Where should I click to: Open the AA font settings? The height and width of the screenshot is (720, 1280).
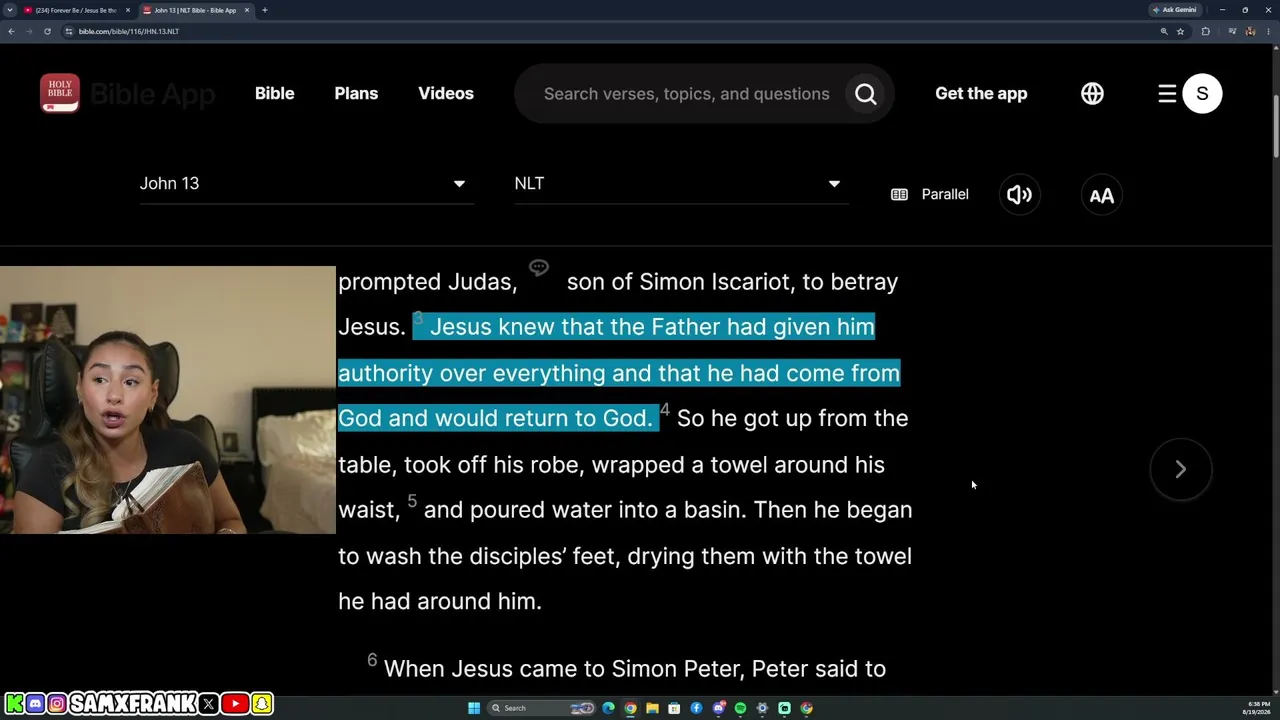point(1101,195)
